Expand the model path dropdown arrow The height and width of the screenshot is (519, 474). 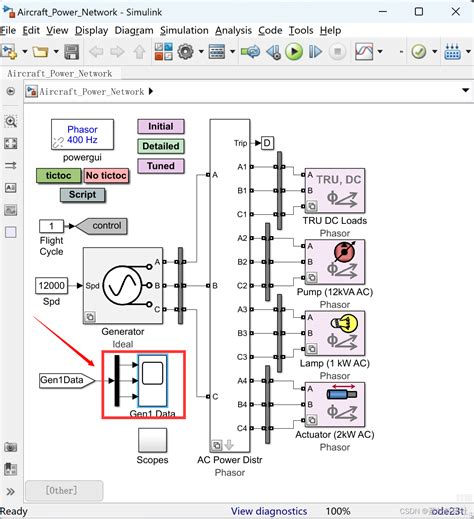tap(465, 91)
